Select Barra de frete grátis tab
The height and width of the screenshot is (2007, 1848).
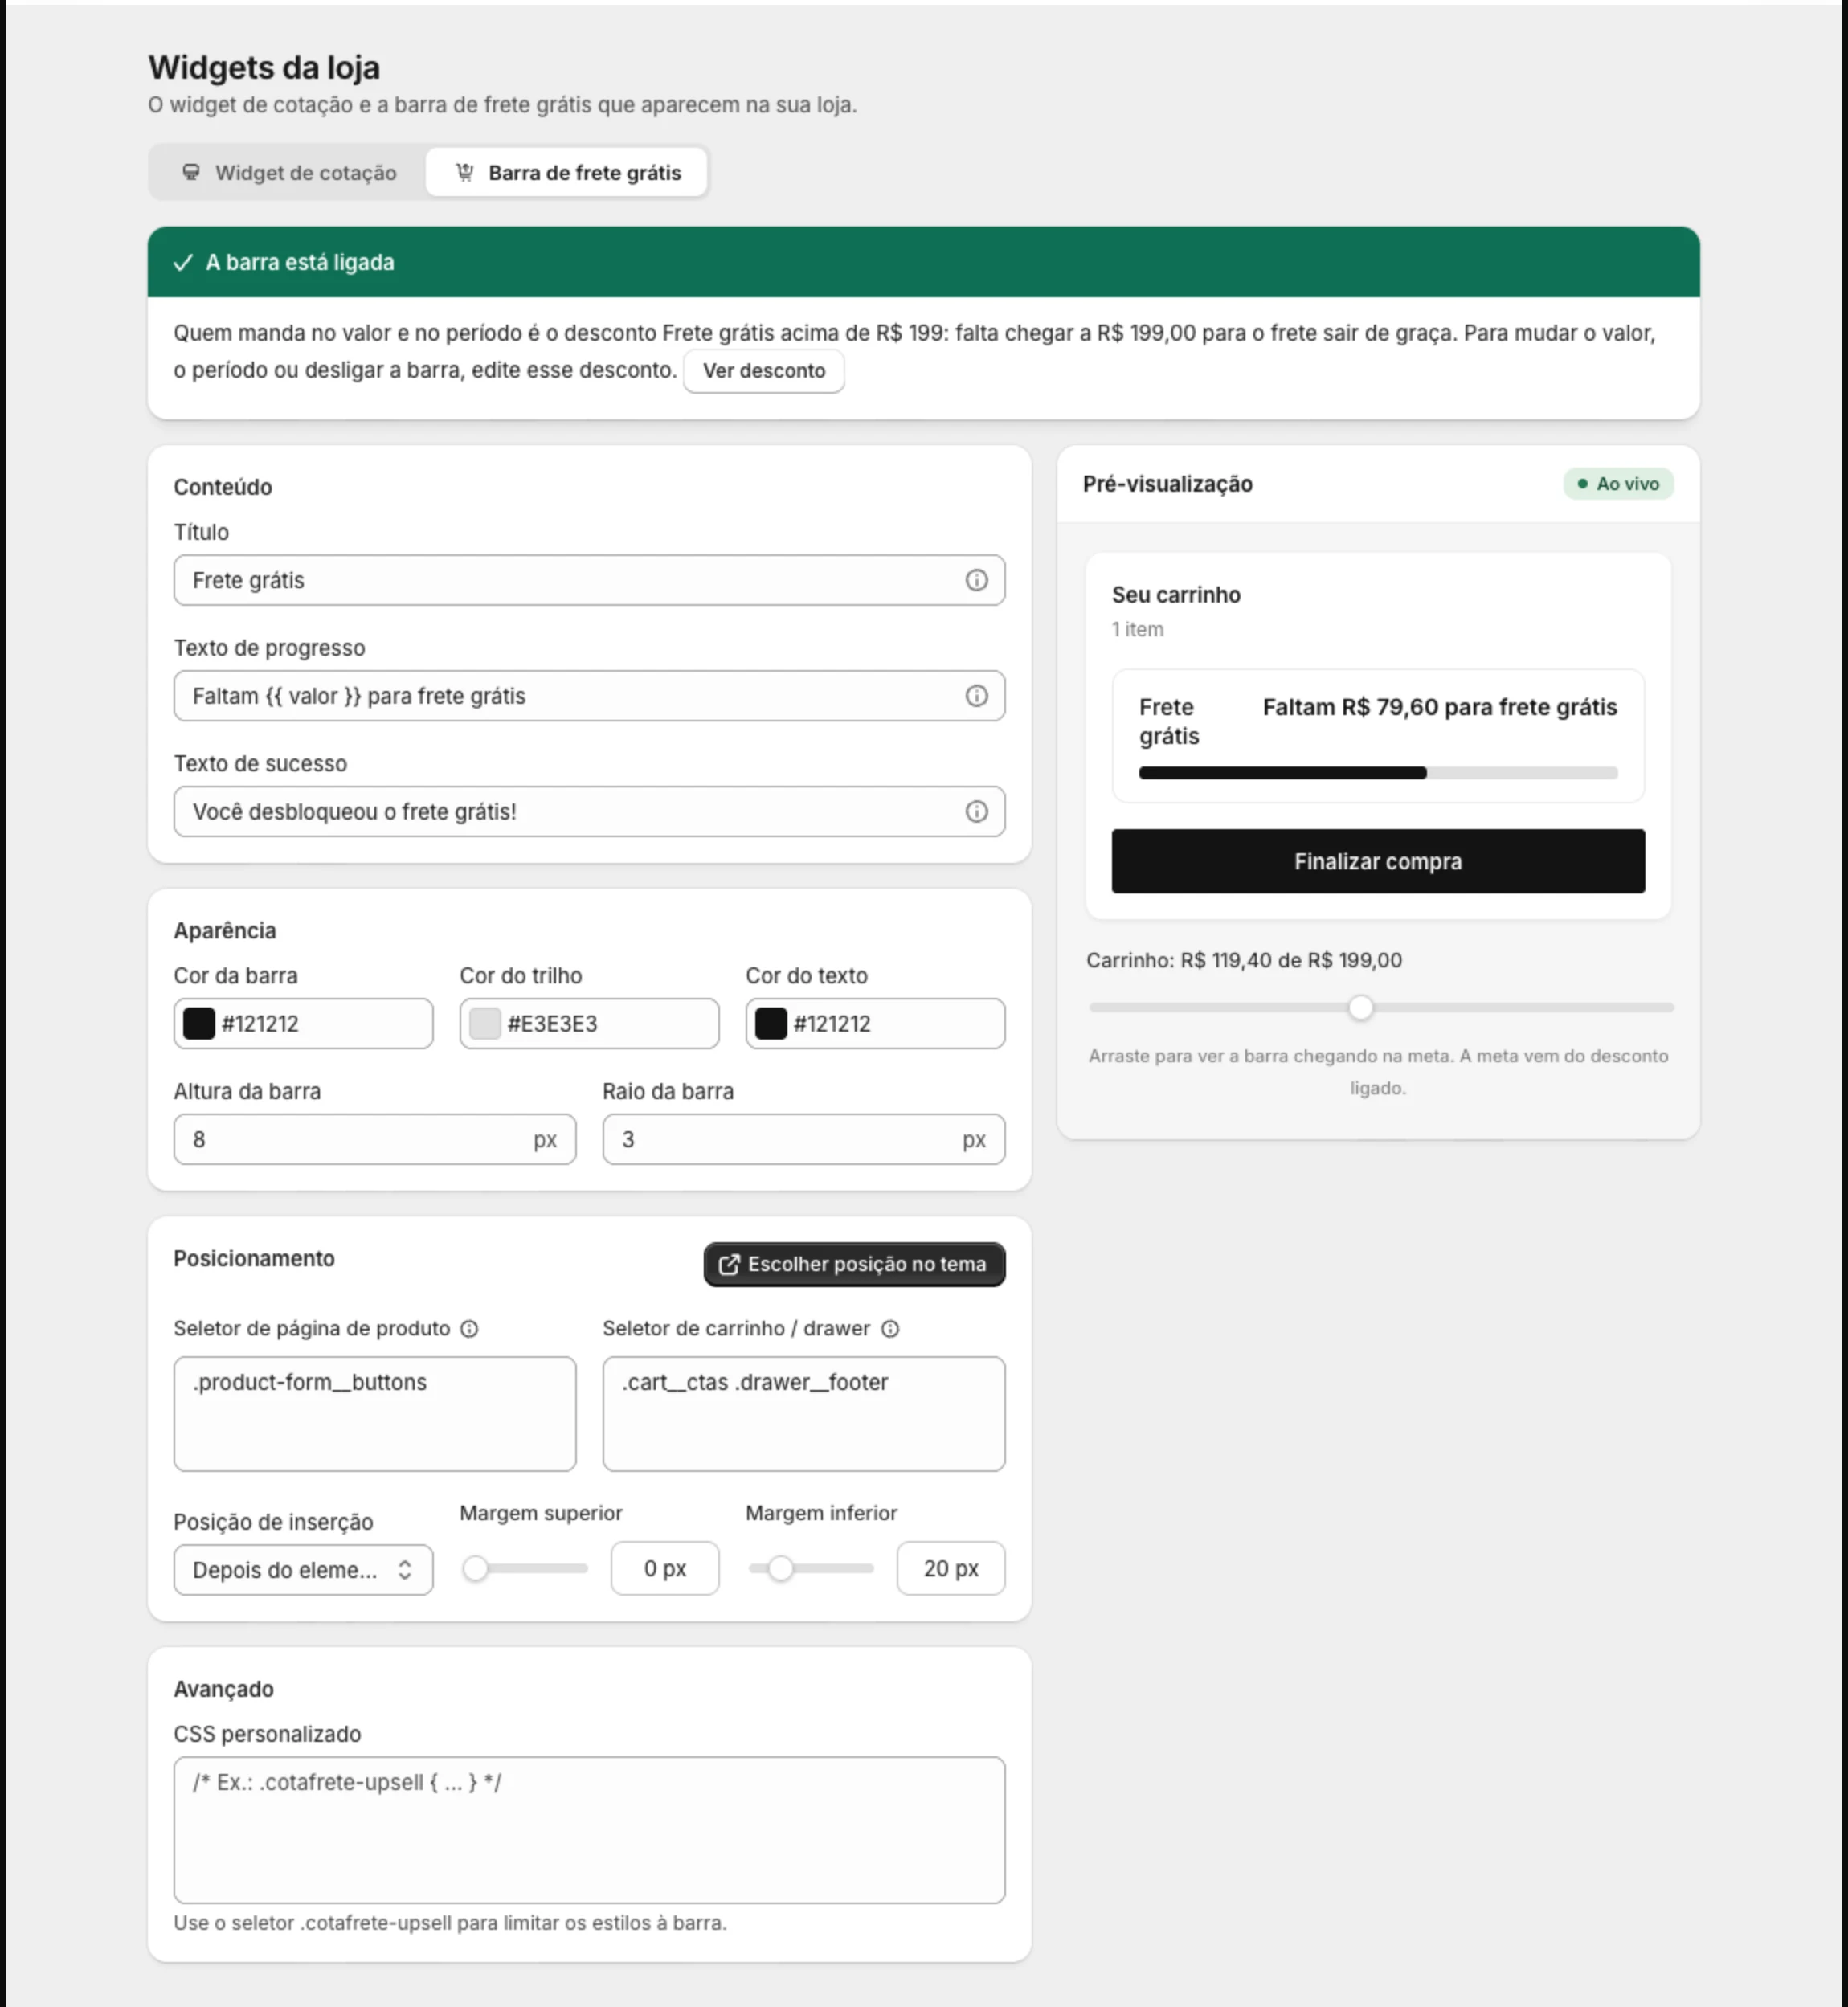pos(567,173)
